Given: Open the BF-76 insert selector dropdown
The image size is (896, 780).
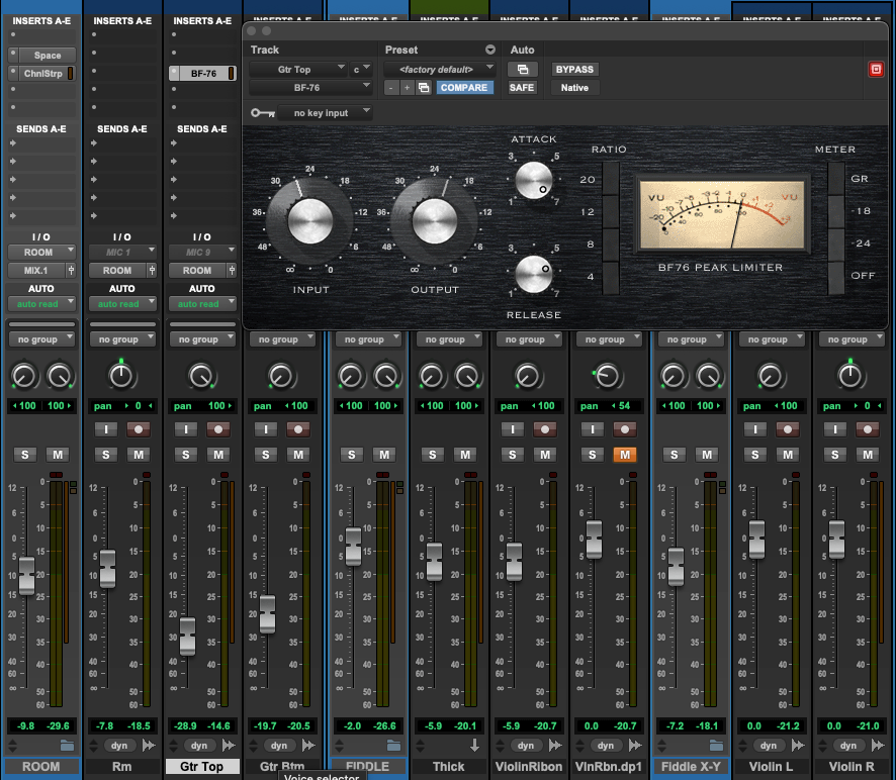Looking at the screenshot, I should 311,87.
